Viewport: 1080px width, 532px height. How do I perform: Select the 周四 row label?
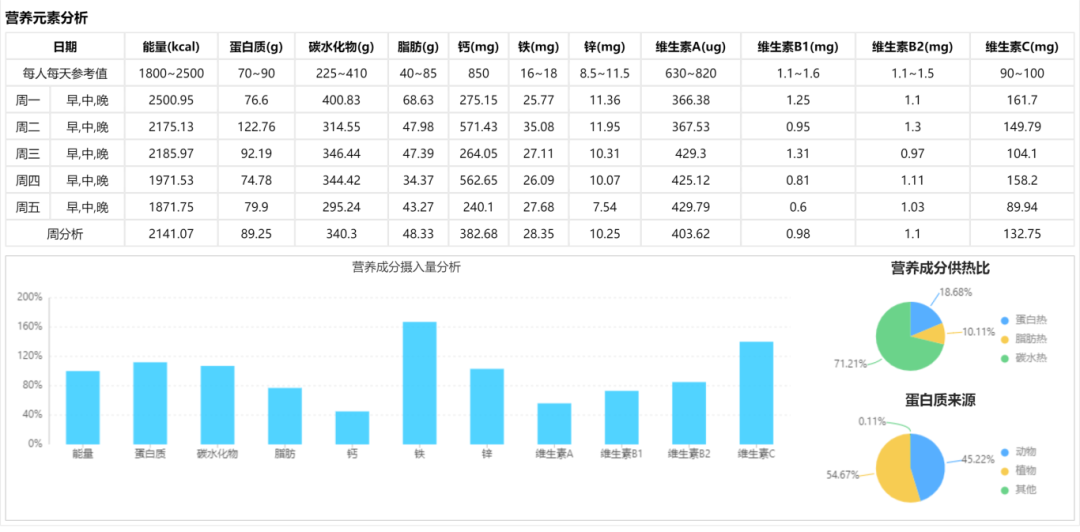pyautogui.click(x=28, y=181)
